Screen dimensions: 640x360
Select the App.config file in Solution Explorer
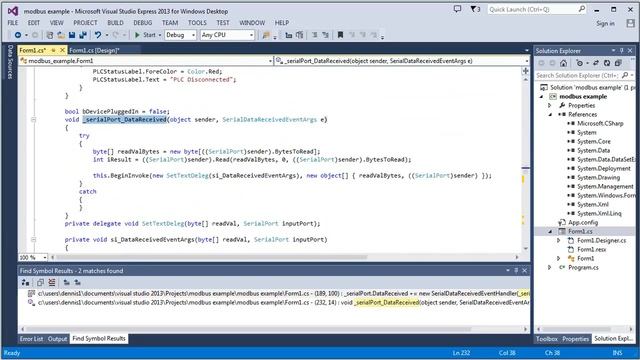[582, 222]
